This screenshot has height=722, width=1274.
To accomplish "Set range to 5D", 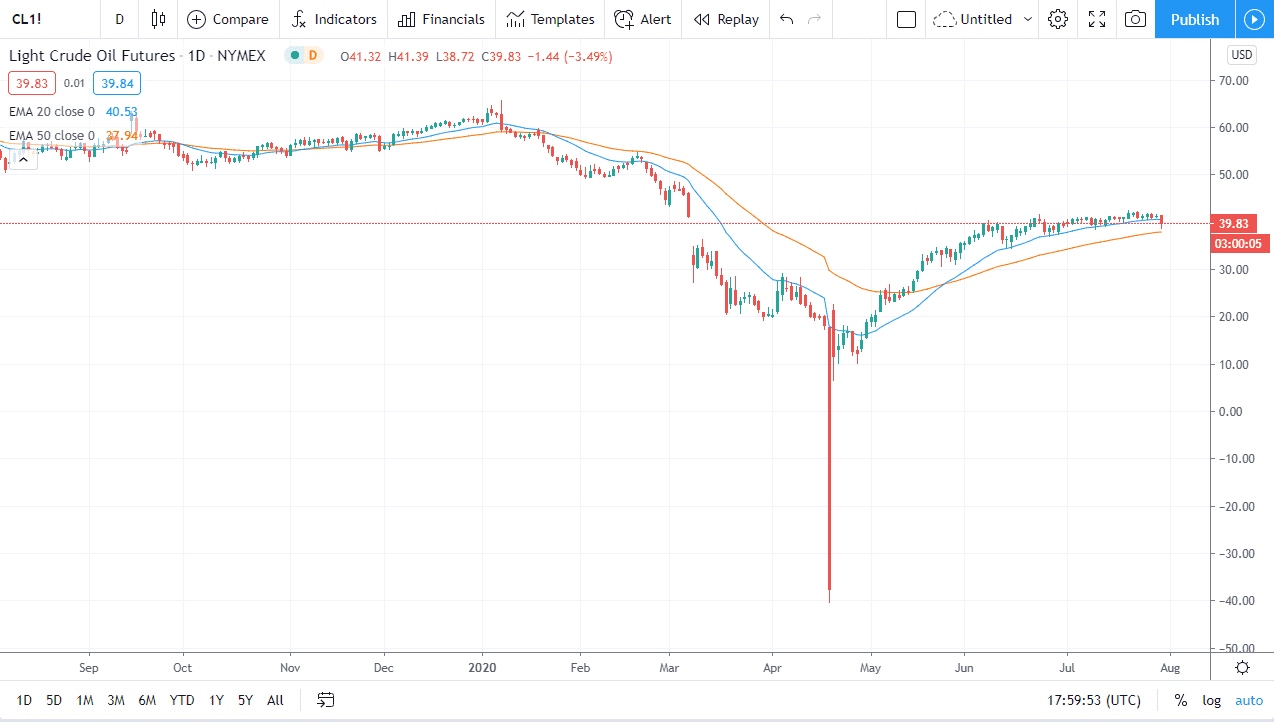I will pyautogui.click(x=54, y=700).
